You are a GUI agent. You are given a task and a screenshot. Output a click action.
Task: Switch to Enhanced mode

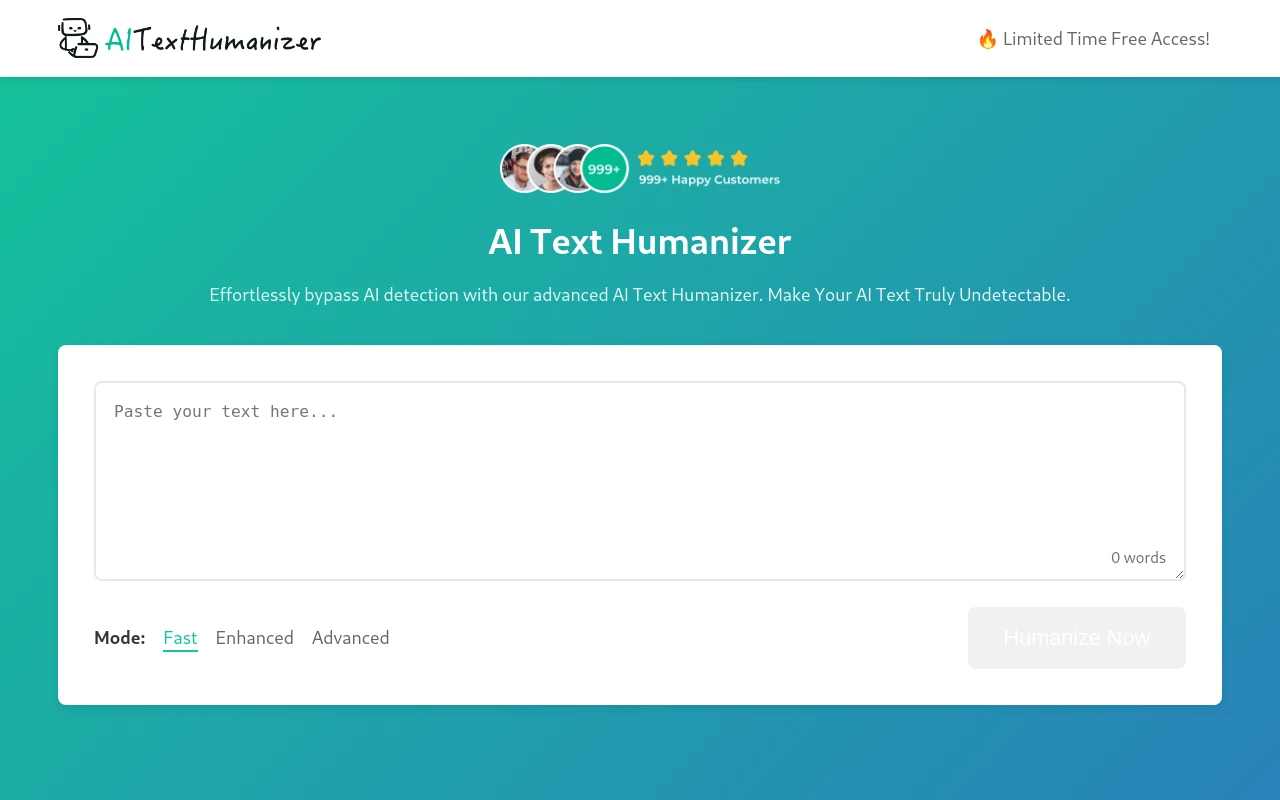(254, 637)
